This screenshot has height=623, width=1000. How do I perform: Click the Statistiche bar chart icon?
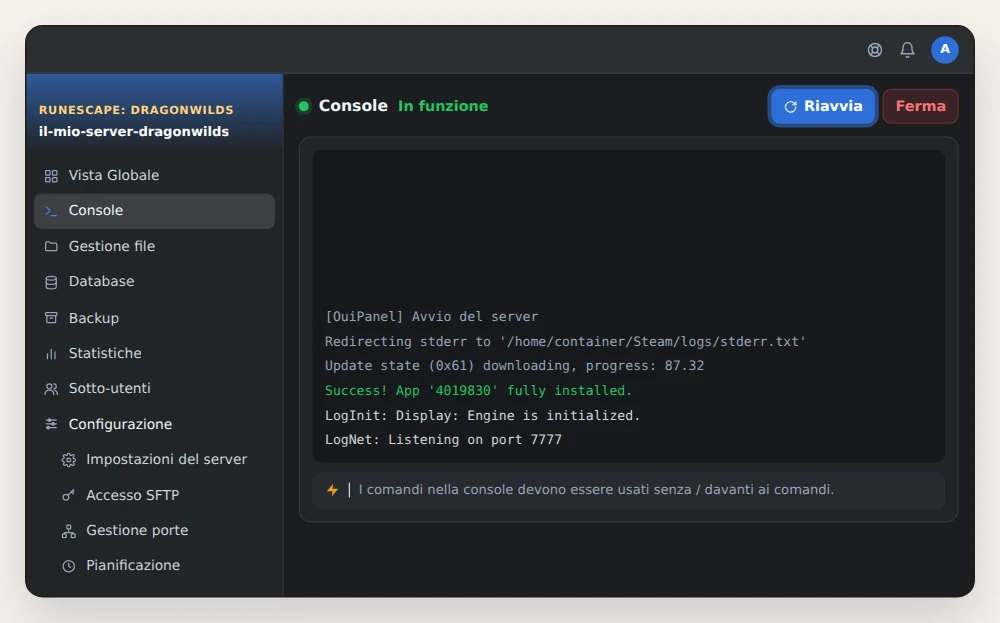point(51,354)
